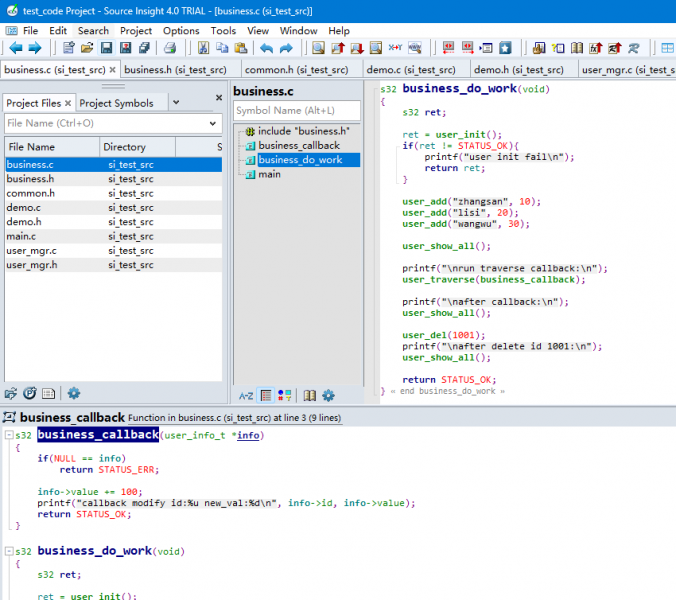Select the Project Symbols panel tab
This screenshot has height=600, width=676.
tap(116, 103)
